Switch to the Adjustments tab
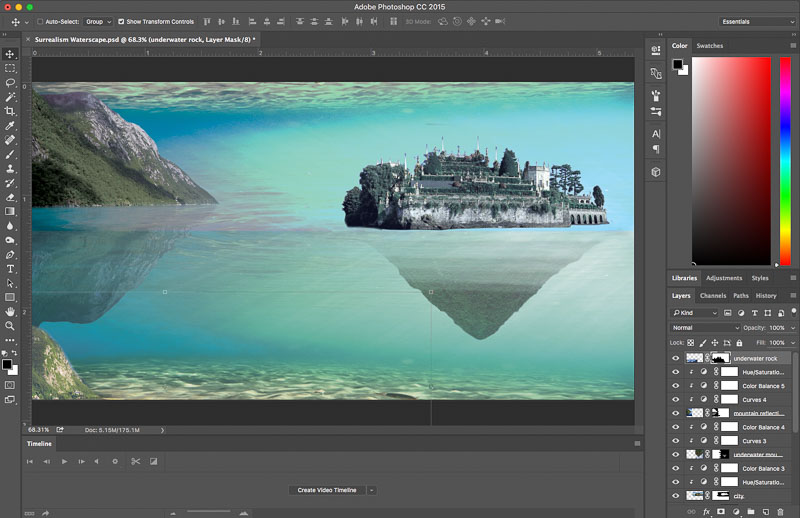800x518 pixels. tap(724, 278)
